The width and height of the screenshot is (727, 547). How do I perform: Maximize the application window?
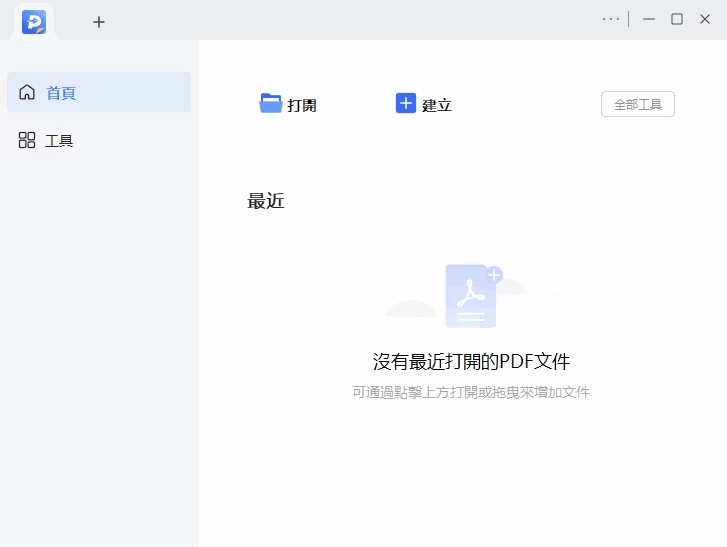(677, 19)
